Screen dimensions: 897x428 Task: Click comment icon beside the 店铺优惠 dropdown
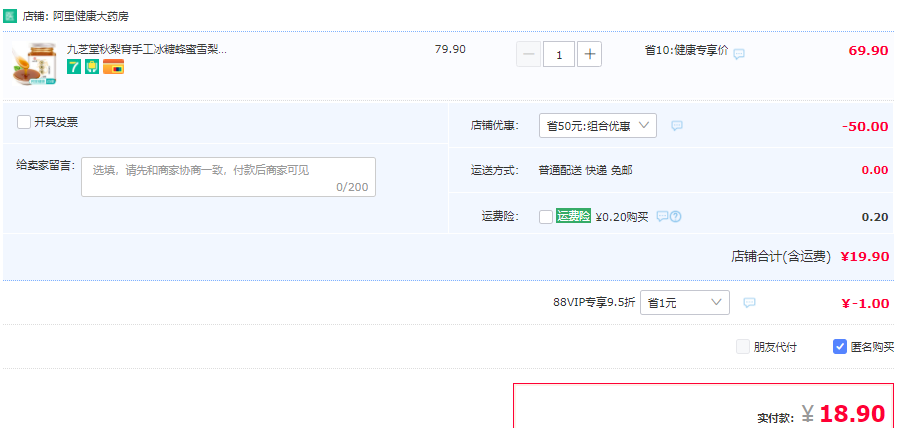677,125
